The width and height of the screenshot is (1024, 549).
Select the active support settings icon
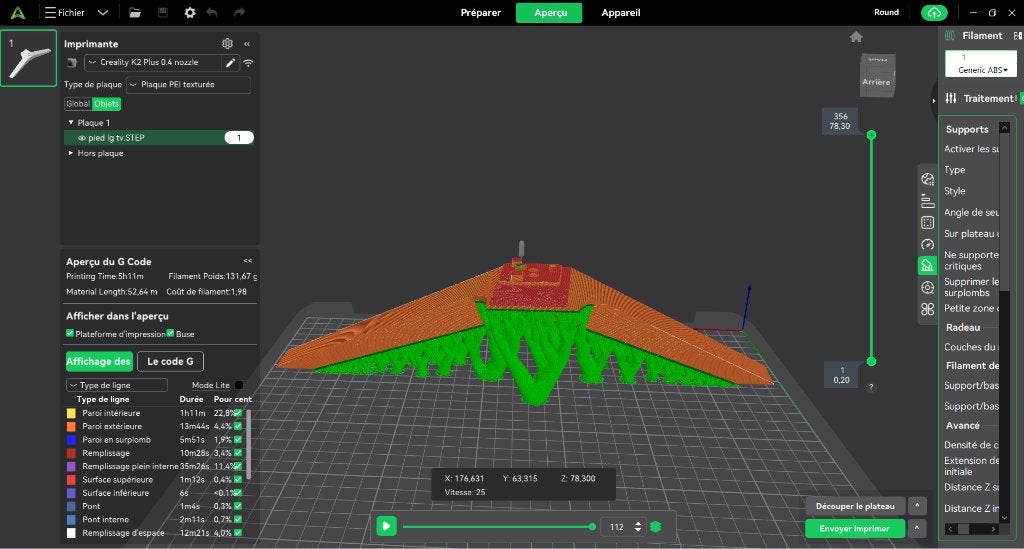point(927,265)
